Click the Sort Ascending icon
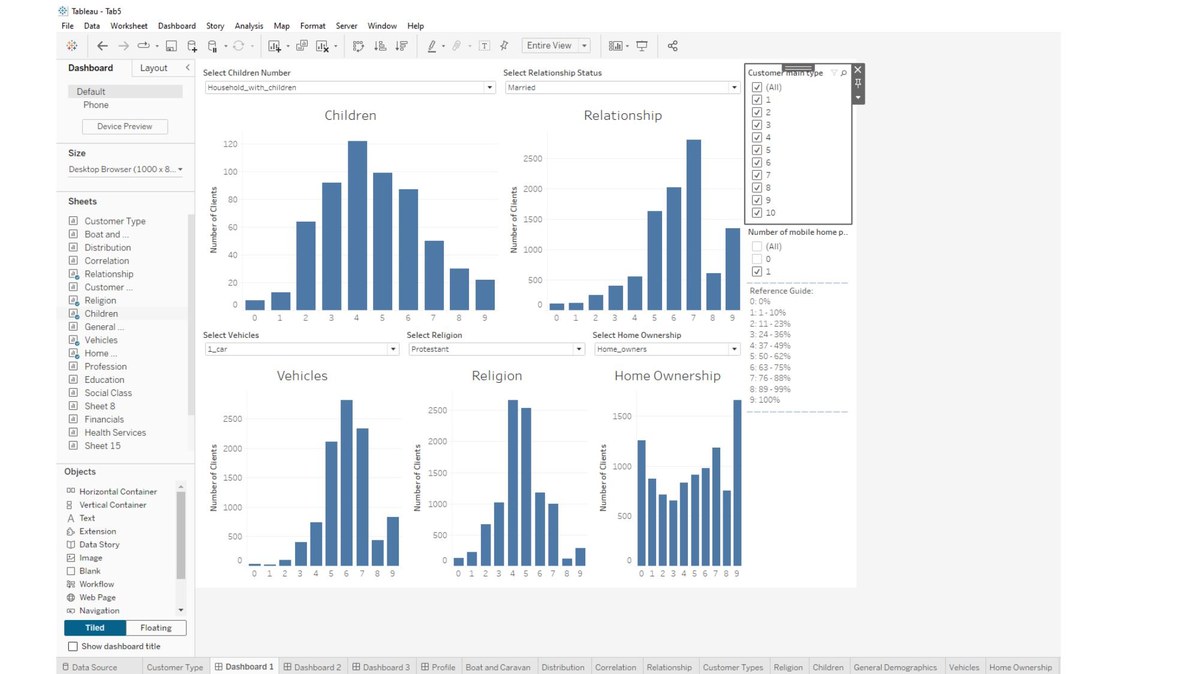This screenshot has width=1200, height=674. pyautogui.click(x=380, y=46)
